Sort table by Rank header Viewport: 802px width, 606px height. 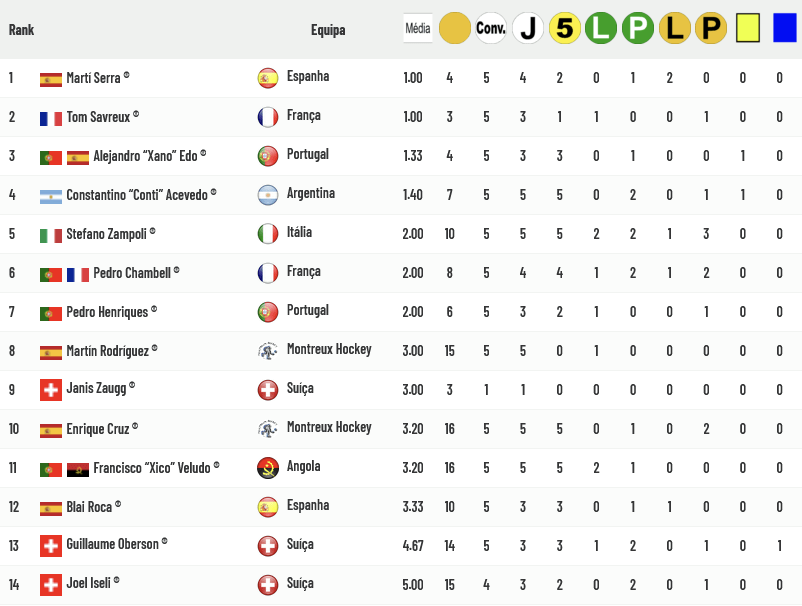[x=21, y=30]
